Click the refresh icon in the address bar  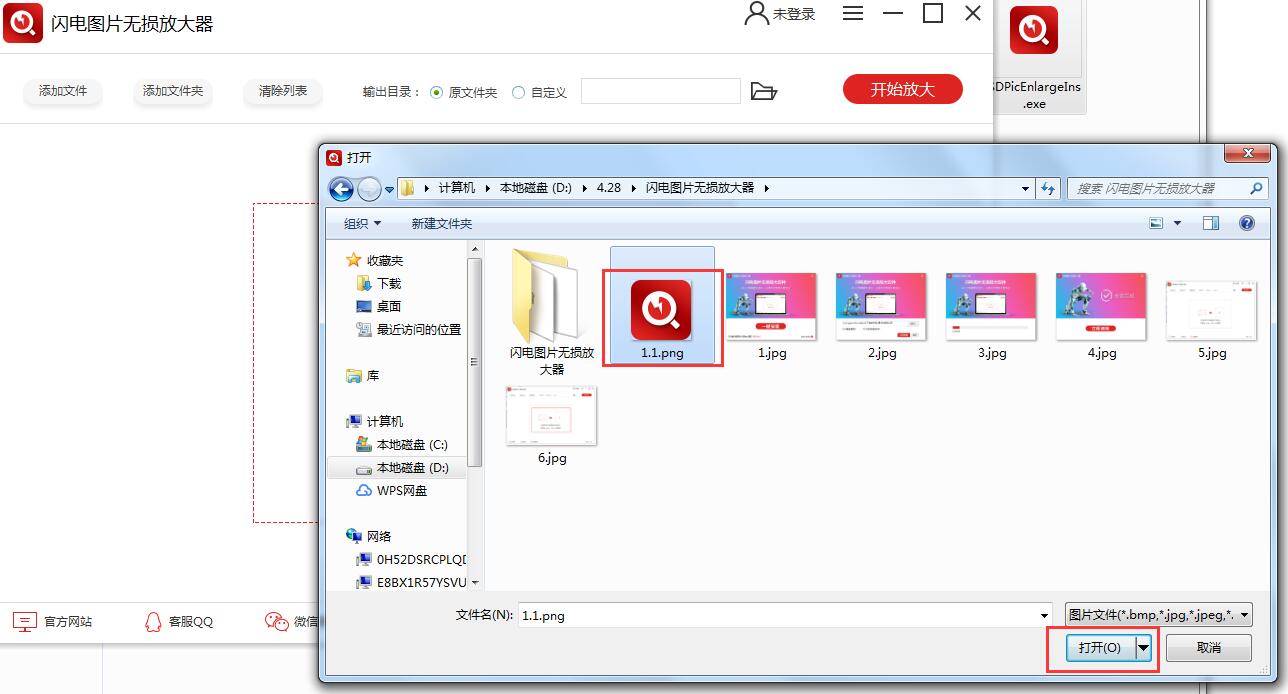click(x=1048, y=188)
